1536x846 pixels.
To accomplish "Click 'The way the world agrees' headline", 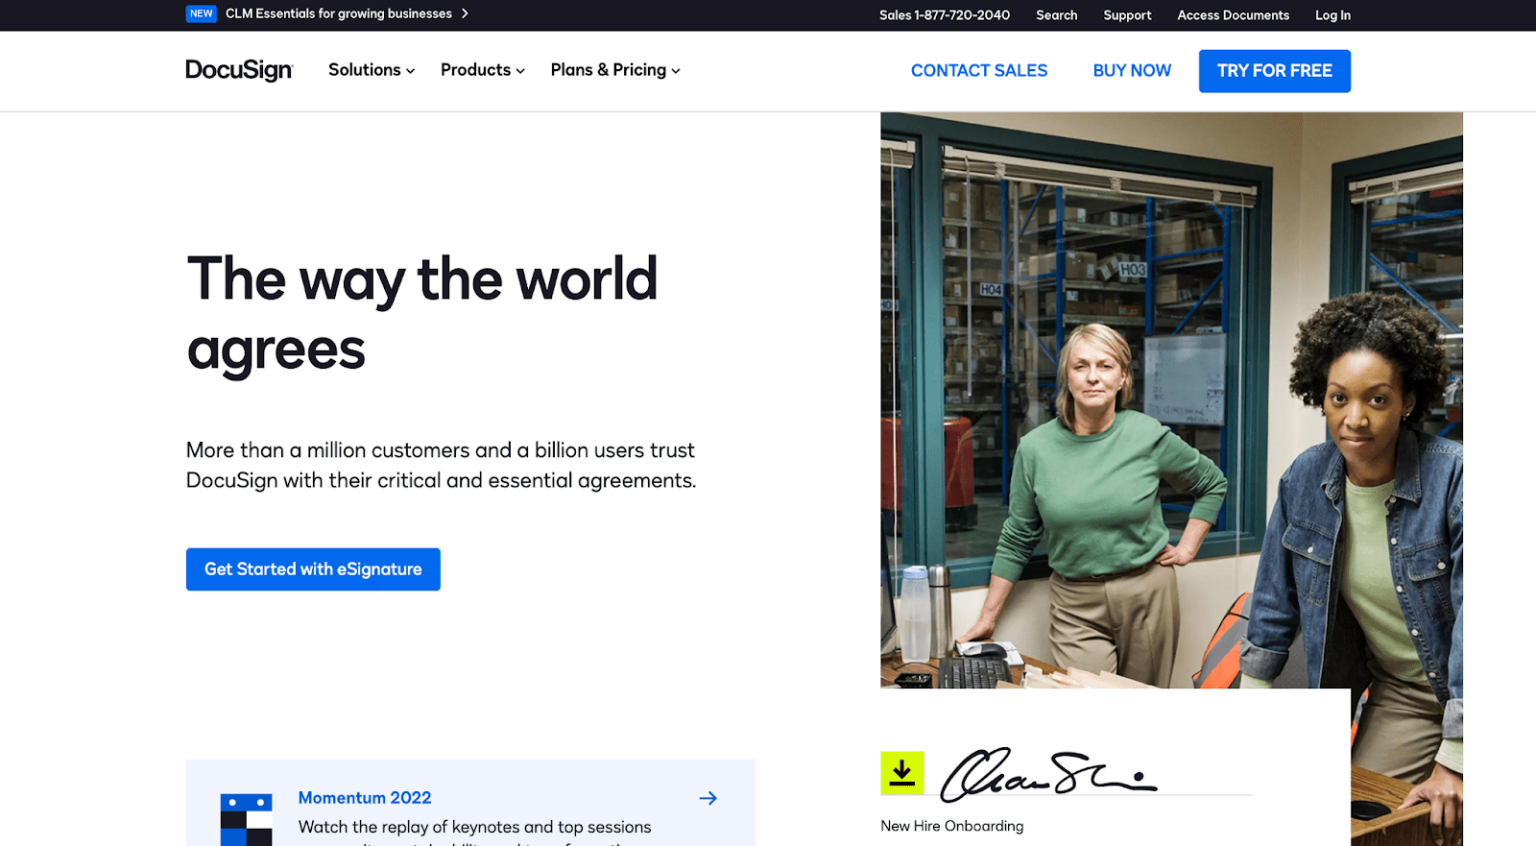I will 422,314.
